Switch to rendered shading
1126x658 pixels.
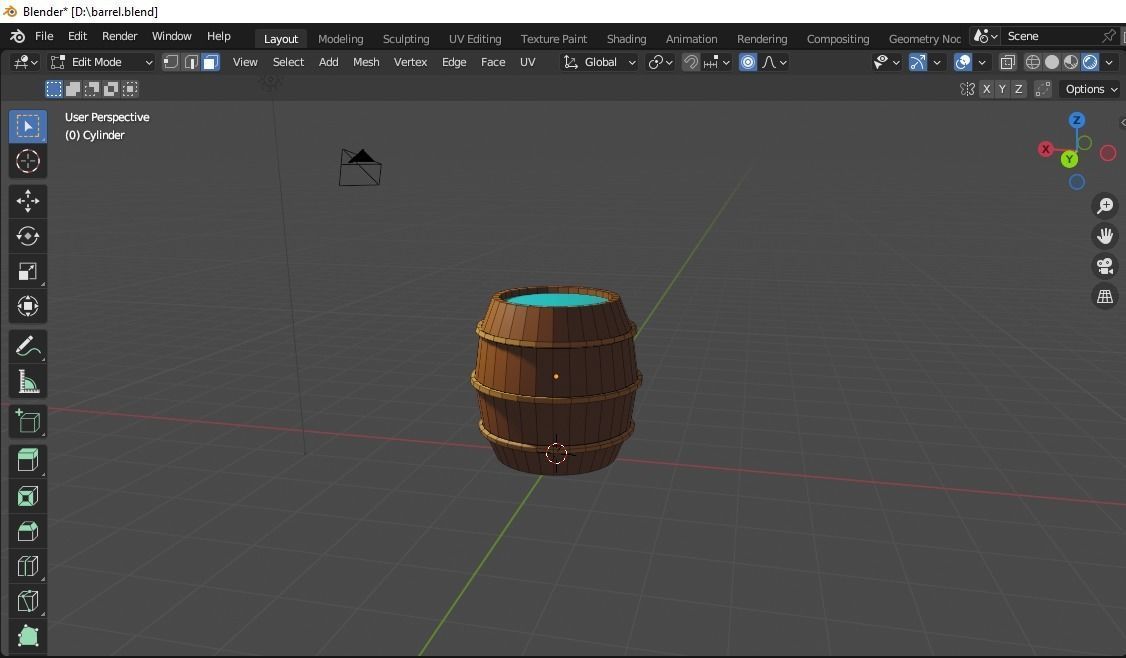click(x=1090, y=62)
